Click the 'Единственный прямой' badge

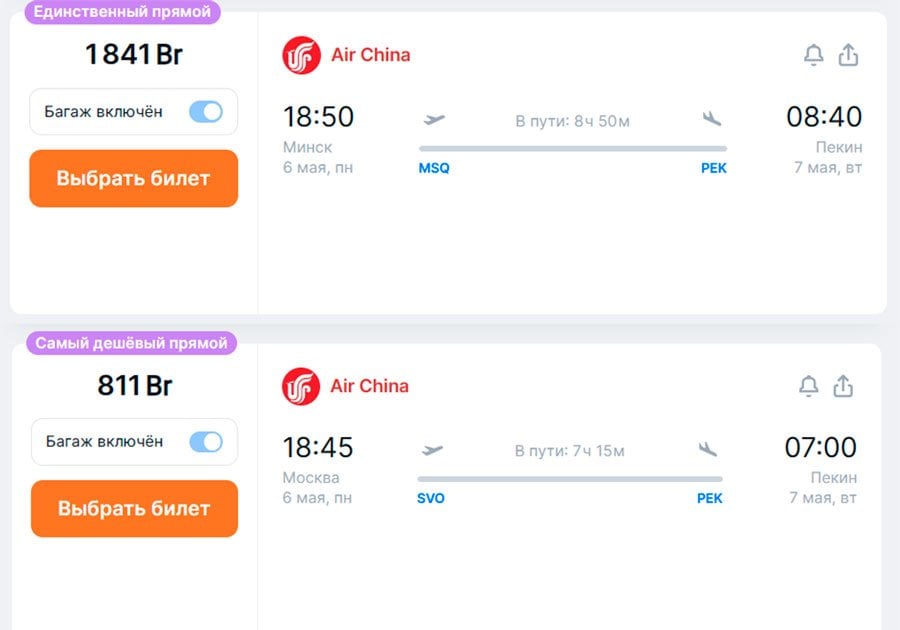coord(122,12)
